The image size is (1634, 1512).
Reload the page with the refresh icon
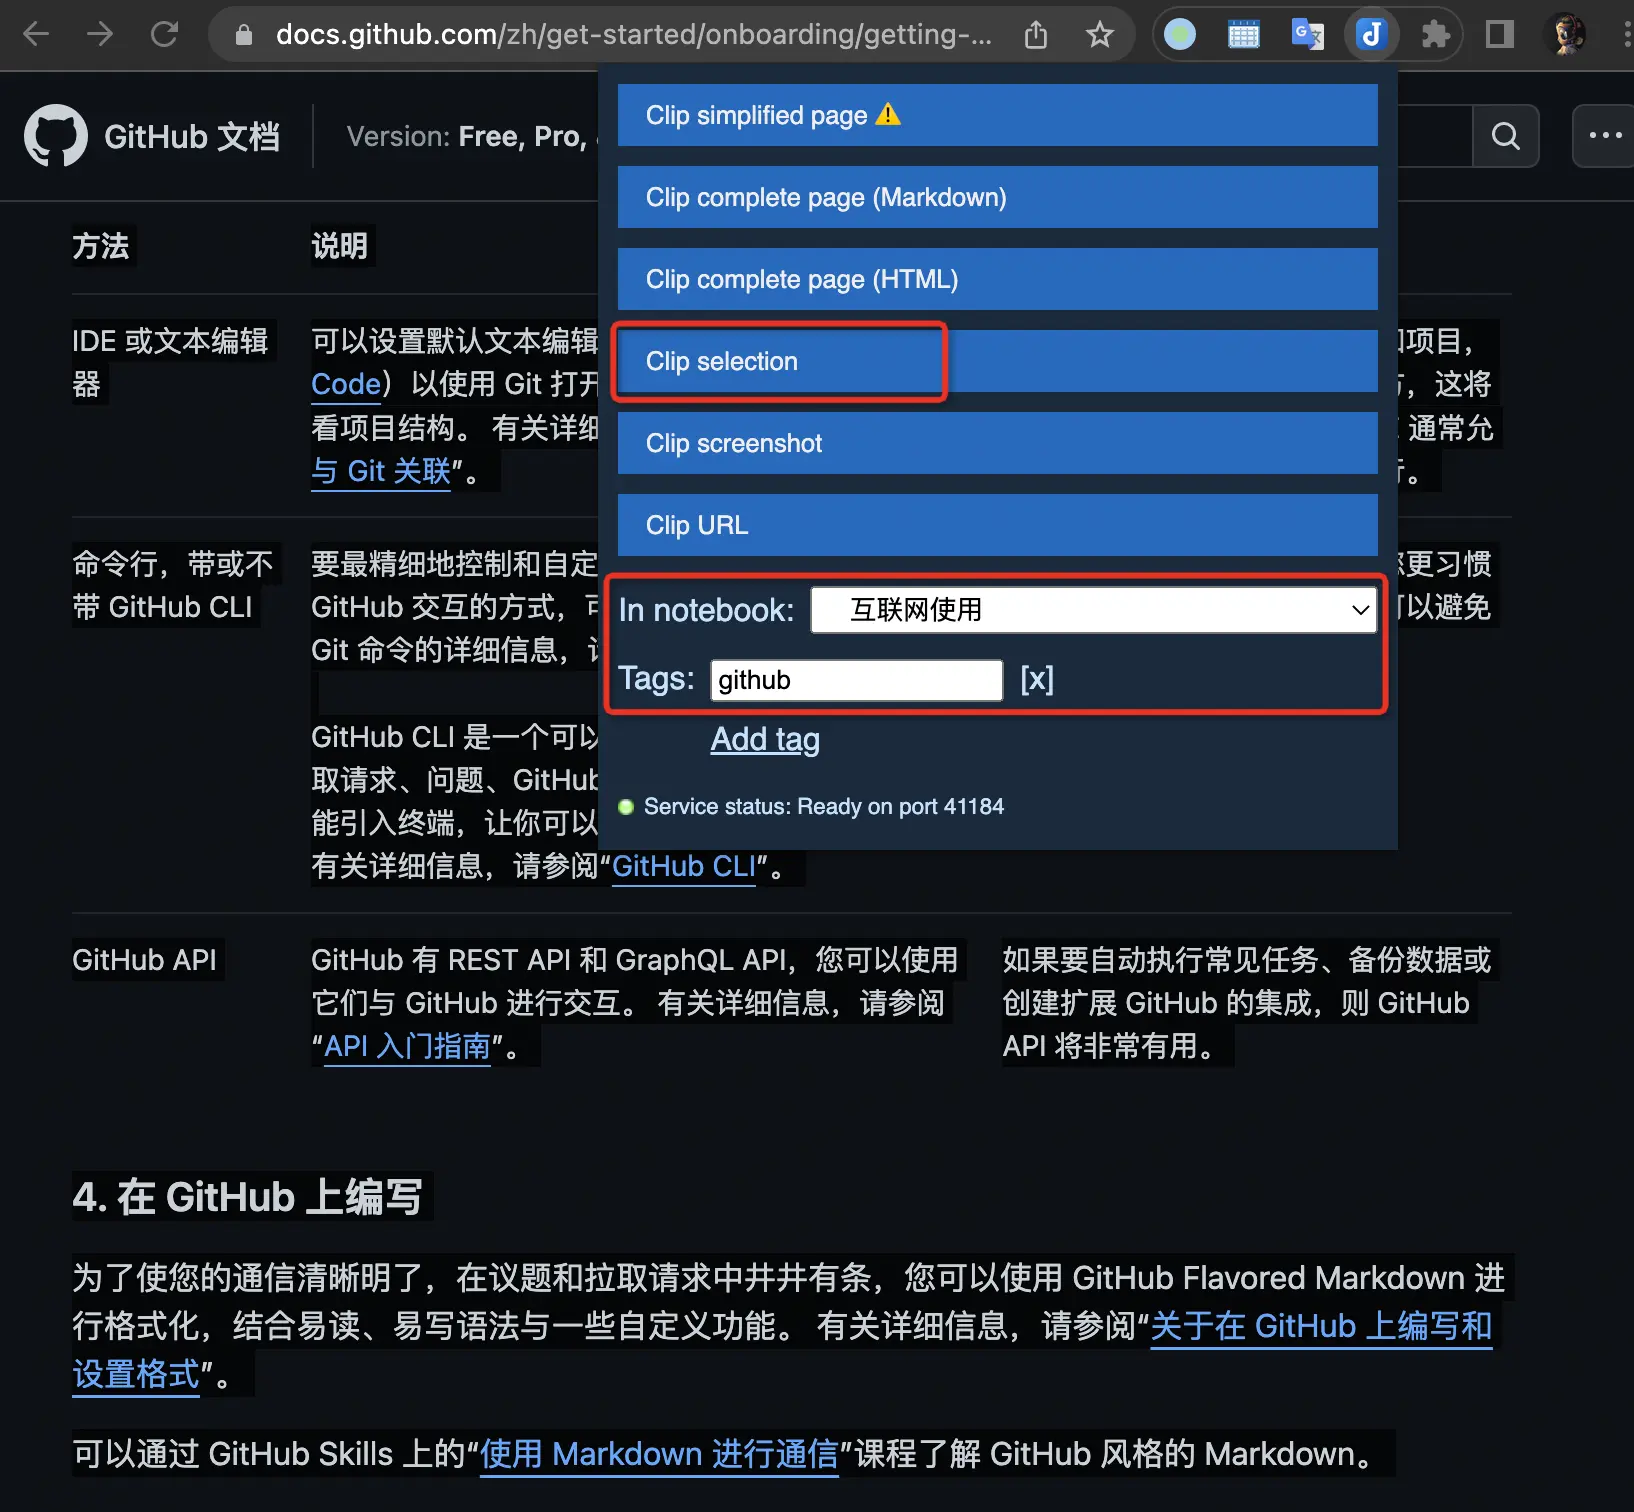[x=164, y=35]
